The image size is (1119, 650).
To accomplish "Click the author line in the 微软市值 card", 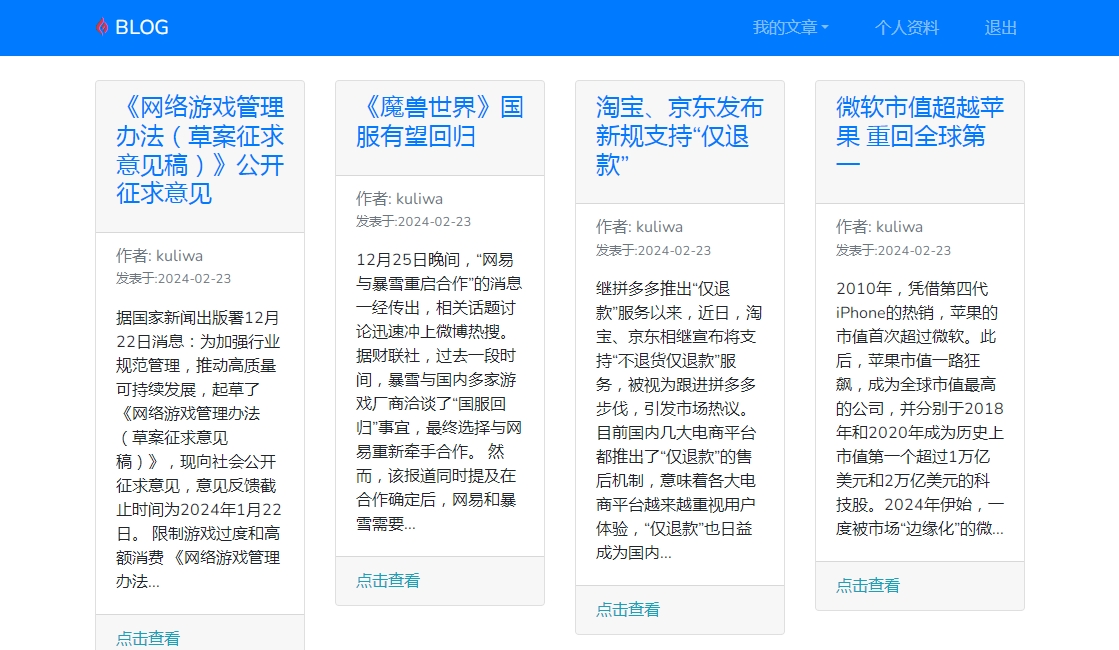I will click(x=879, y=227).
